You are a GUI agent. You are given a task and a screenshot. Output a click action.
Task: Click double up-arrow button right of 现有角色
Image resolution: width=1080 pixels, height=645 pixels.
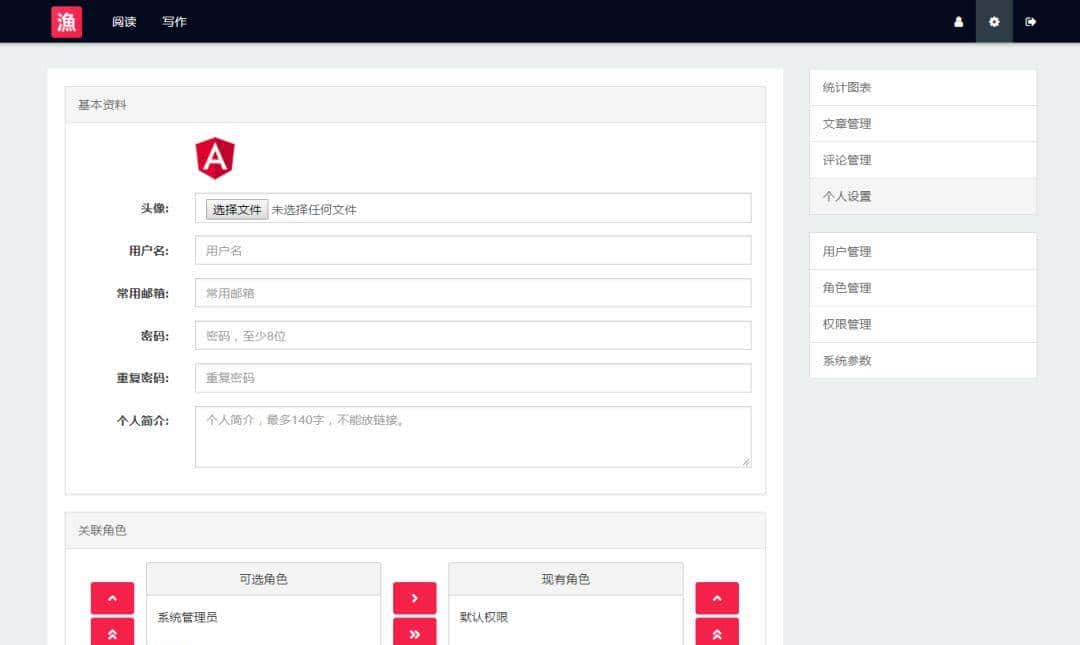[717, 633]
